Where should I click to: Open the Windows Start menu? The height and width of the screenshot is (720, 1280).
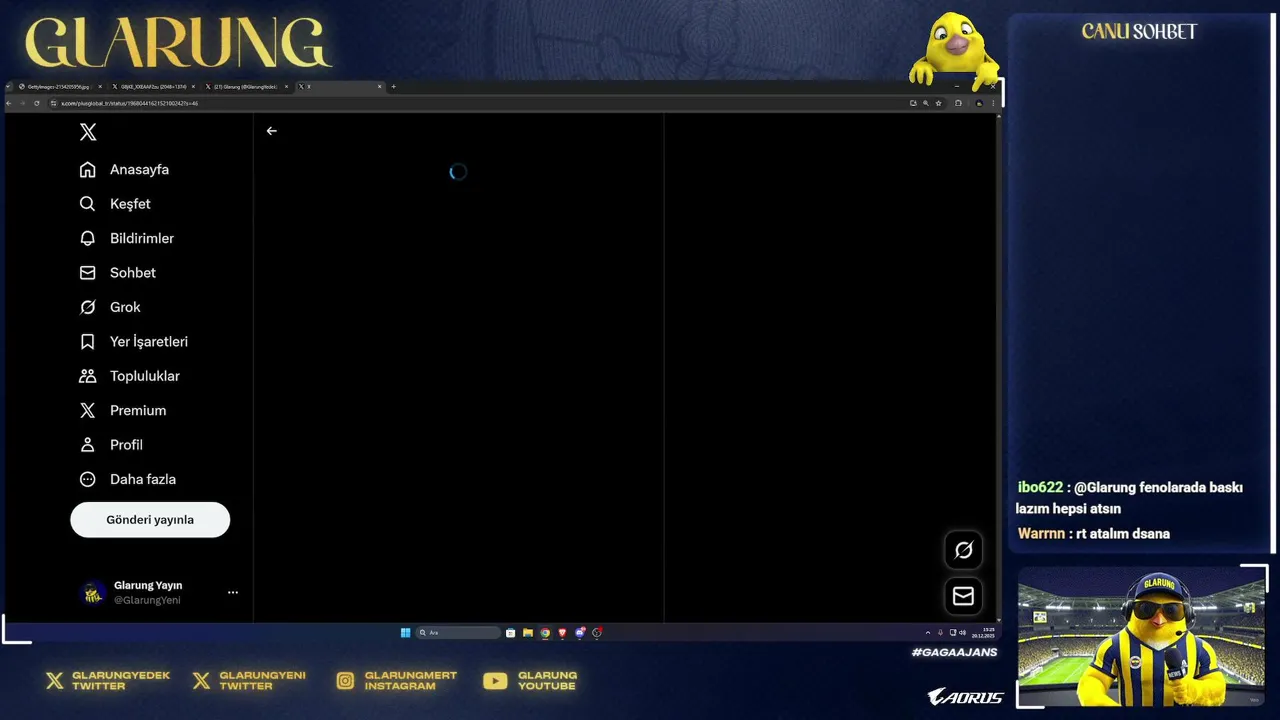[405, 633]
